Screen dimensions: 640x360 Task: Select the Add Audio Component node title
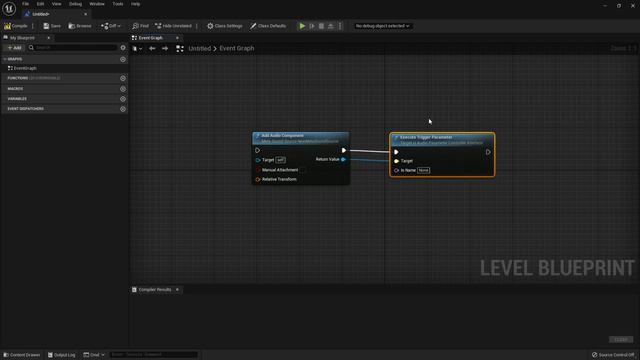pyautogui.click(x=282, y=136)
